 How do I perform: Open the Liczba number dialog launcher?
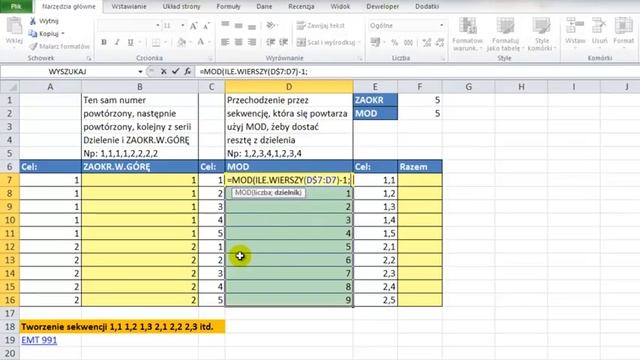443,59
